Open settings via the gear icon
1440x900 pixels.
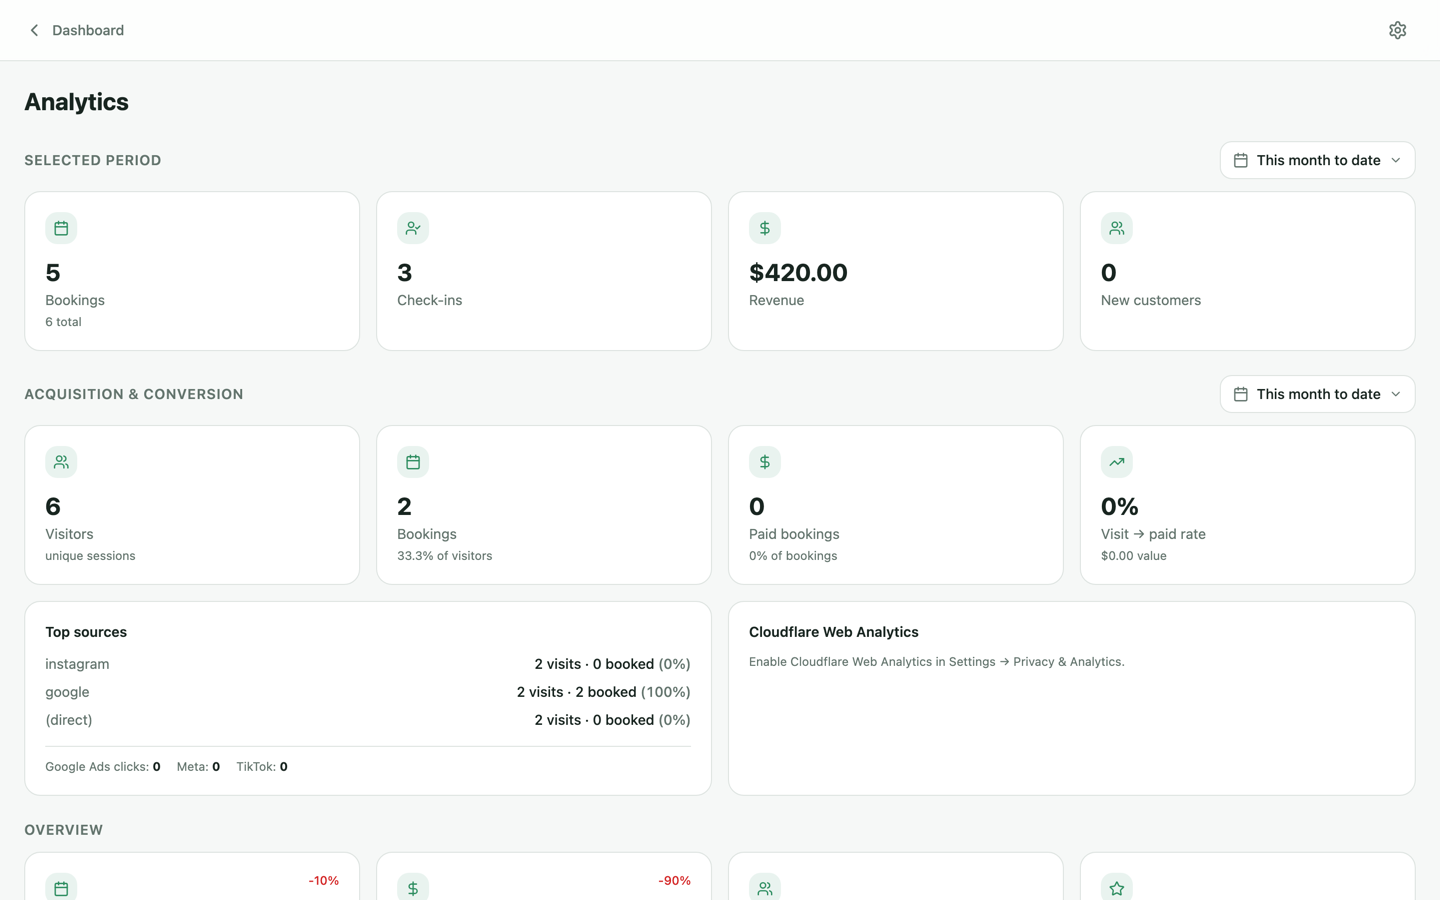1397,30
